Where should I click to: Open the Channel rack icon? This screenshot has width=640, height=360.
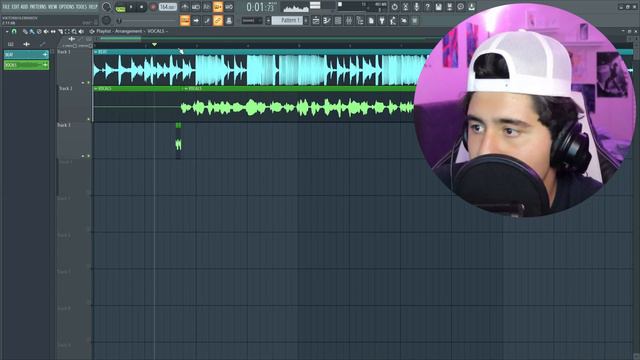pyautogui.click(x=338, y=20)
